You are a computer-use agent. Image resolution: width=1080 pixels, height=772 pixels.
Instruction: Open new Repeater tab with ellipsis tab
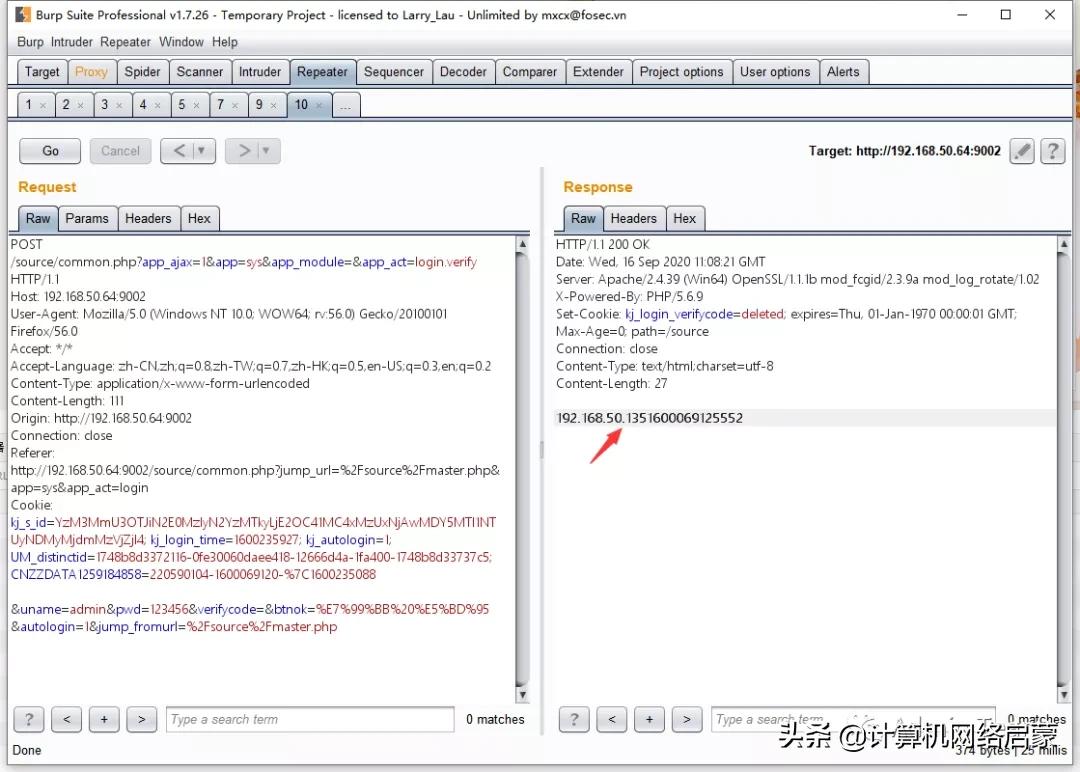coord(346,105)
